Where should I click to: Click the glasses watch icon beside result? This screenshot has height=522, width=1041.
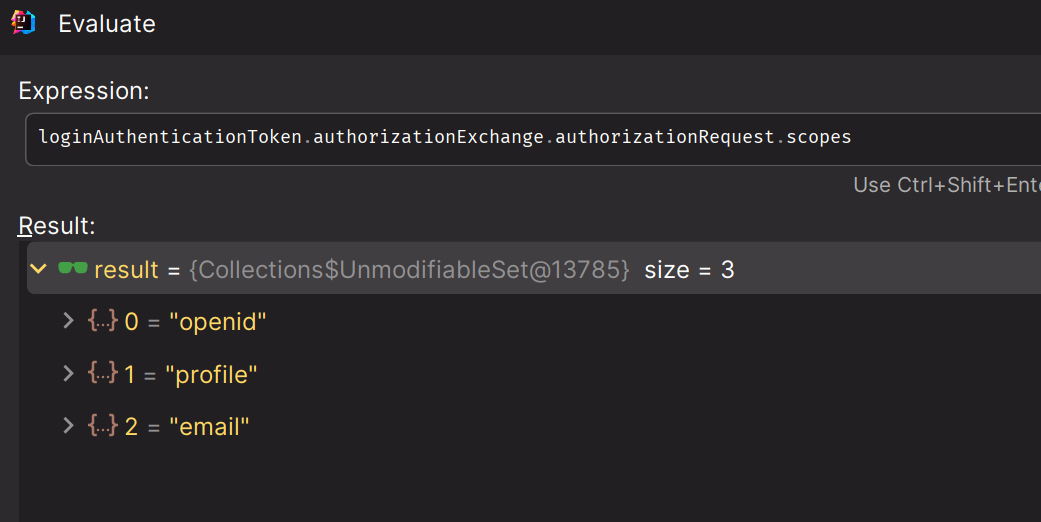(73, 268)
